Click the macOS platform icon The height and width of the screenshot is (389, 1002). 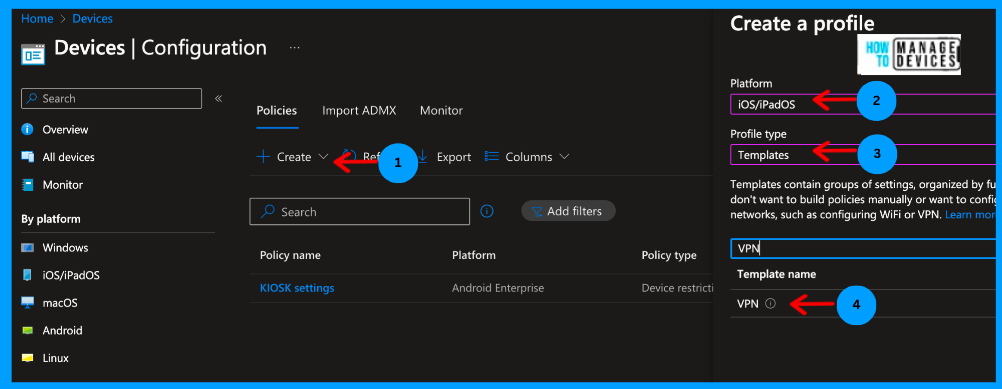coord(27,303)
